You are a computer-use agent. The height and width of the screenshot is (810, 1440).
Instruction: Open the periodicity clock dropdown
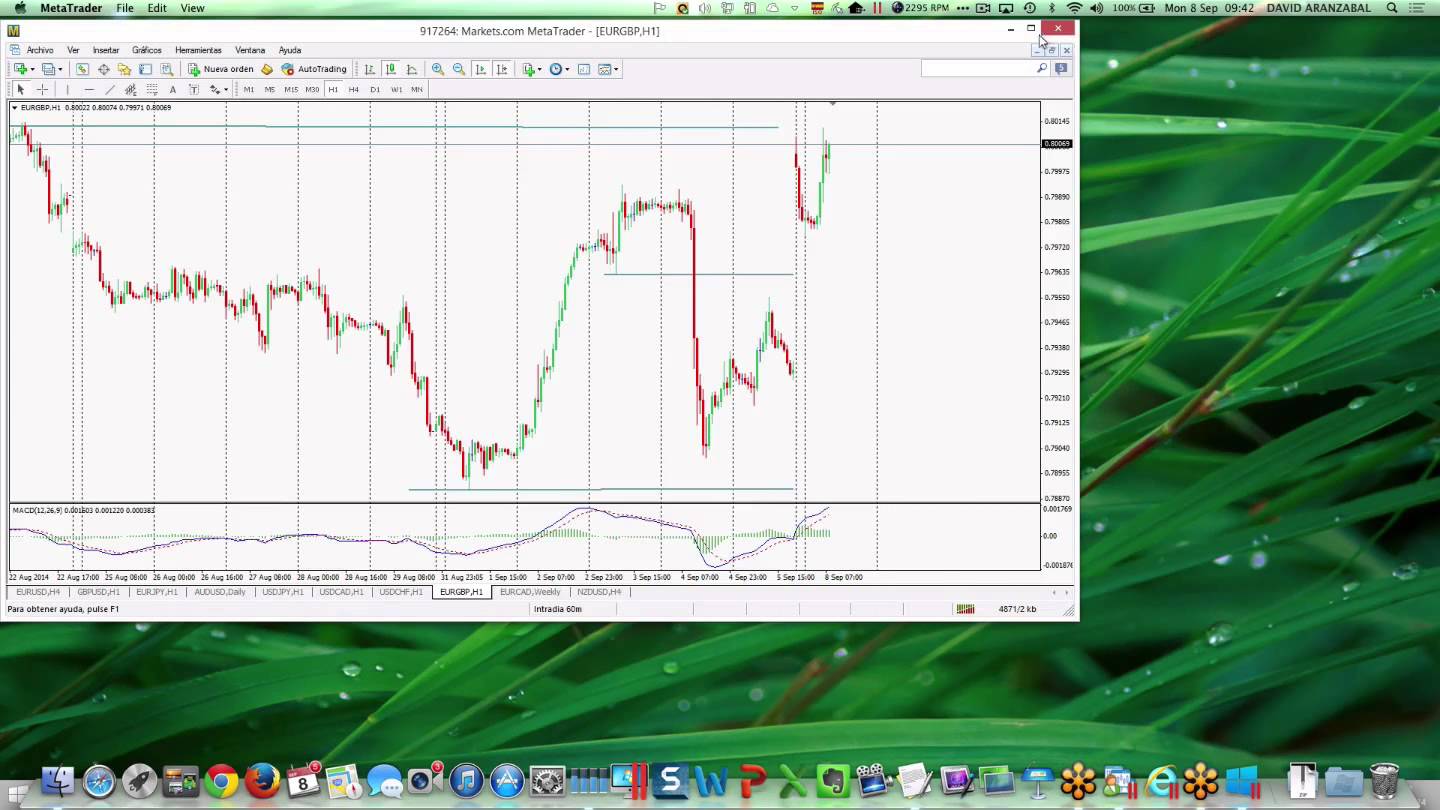point(567,69)
